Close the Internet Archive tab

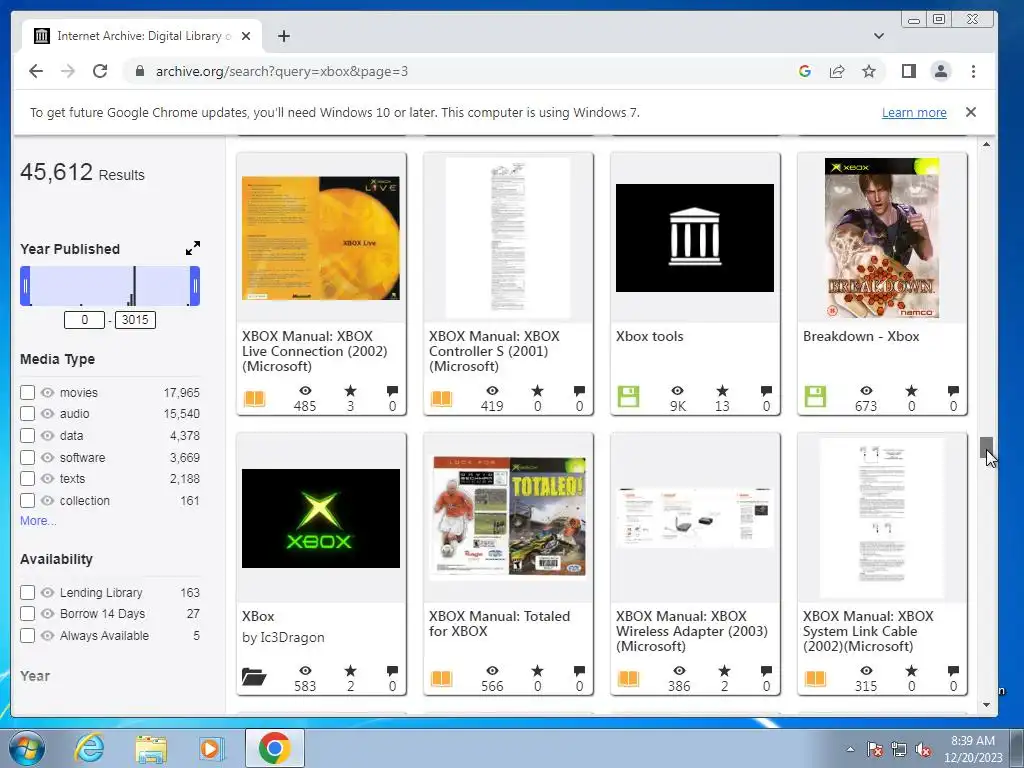[246, 36]
